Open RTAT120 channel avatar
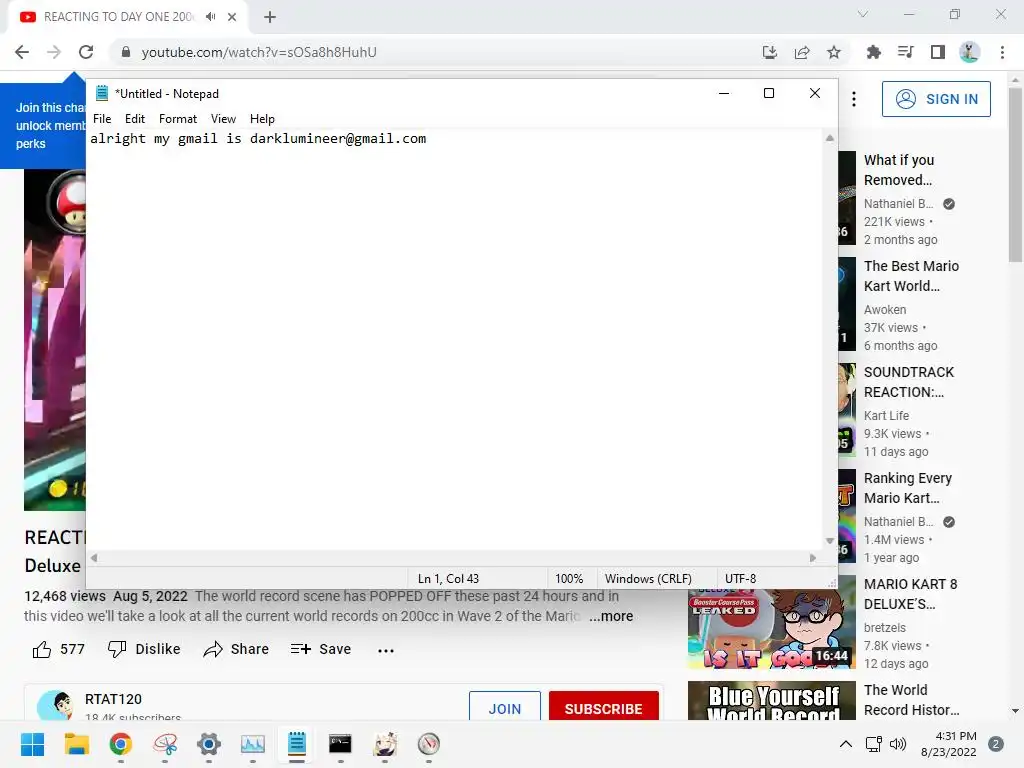 tap(54, 706)
